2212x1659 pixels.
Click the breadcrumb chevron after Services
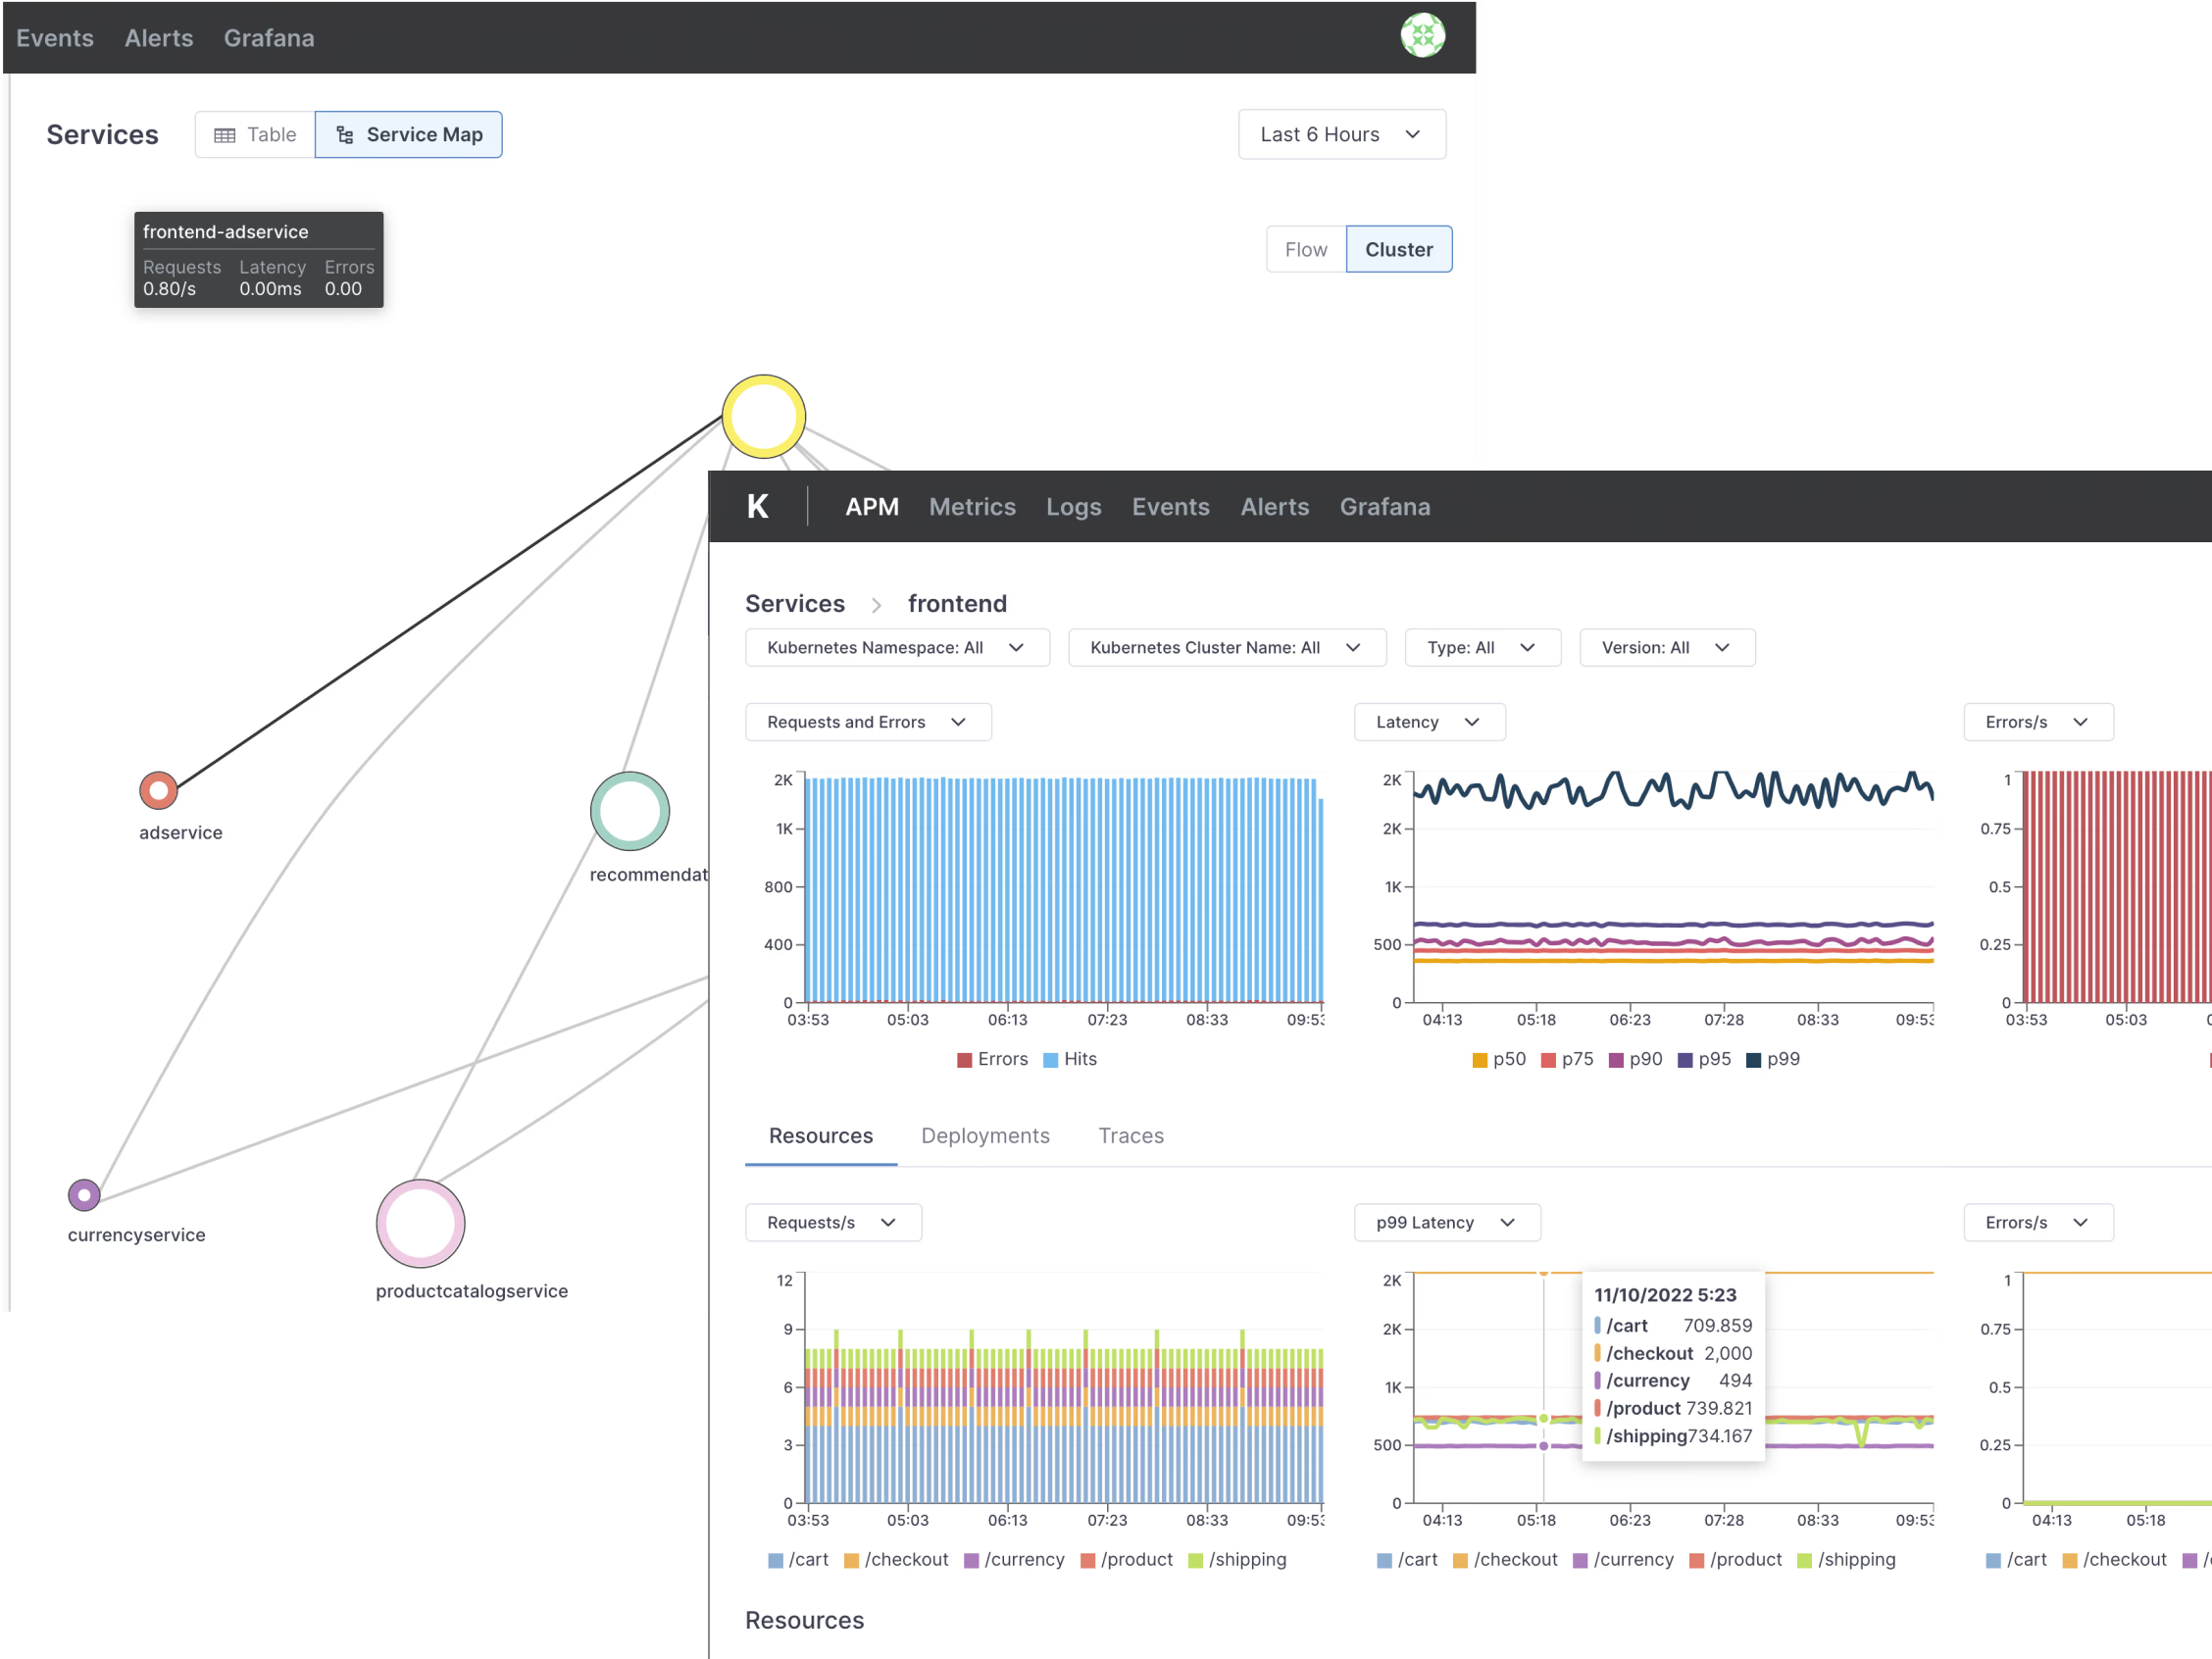click(x=876, y=605)
